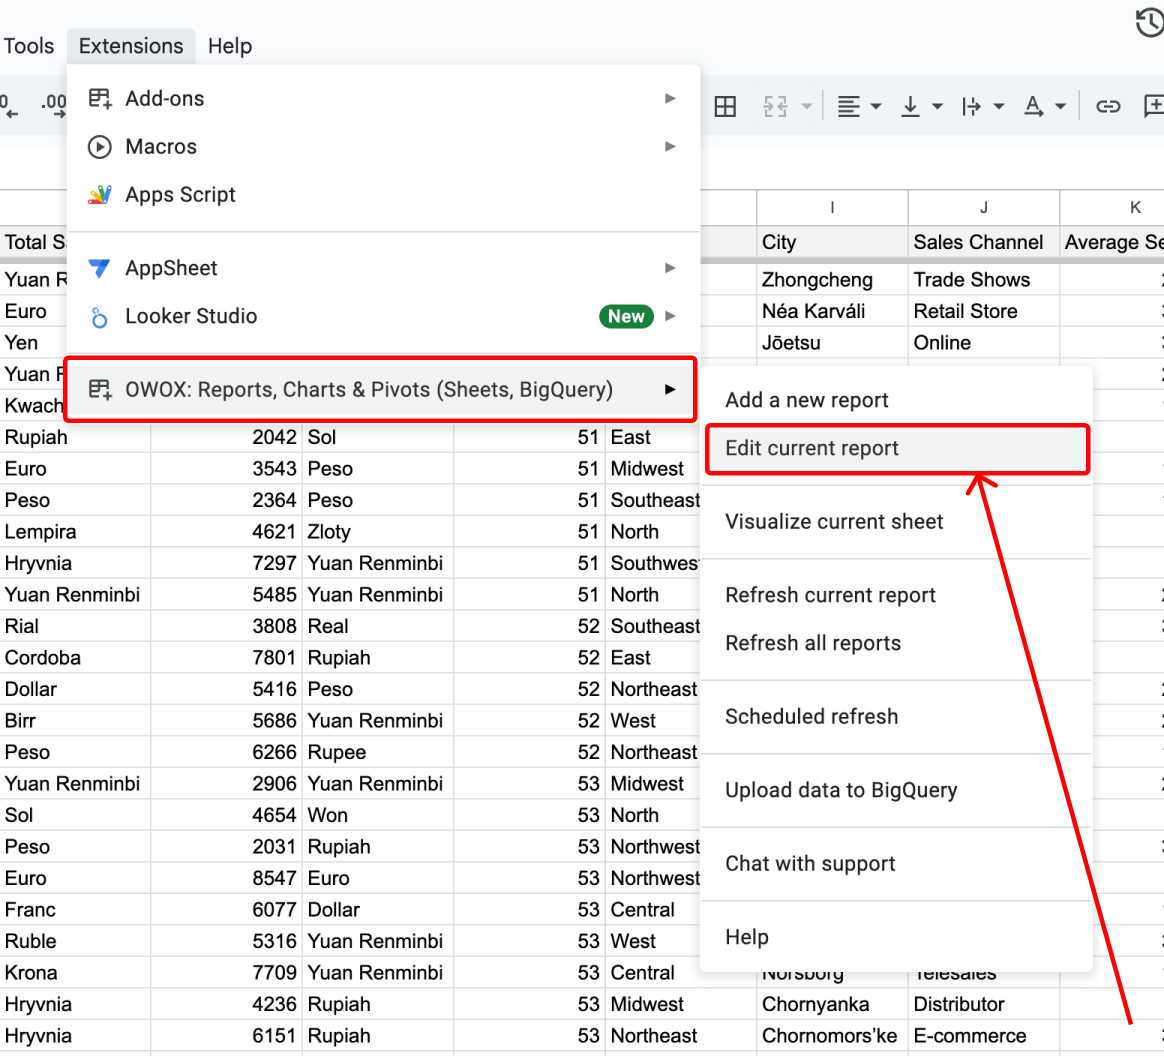
Task: Open Apps Script from Extensions menu
Action: [x=383, y=195]
